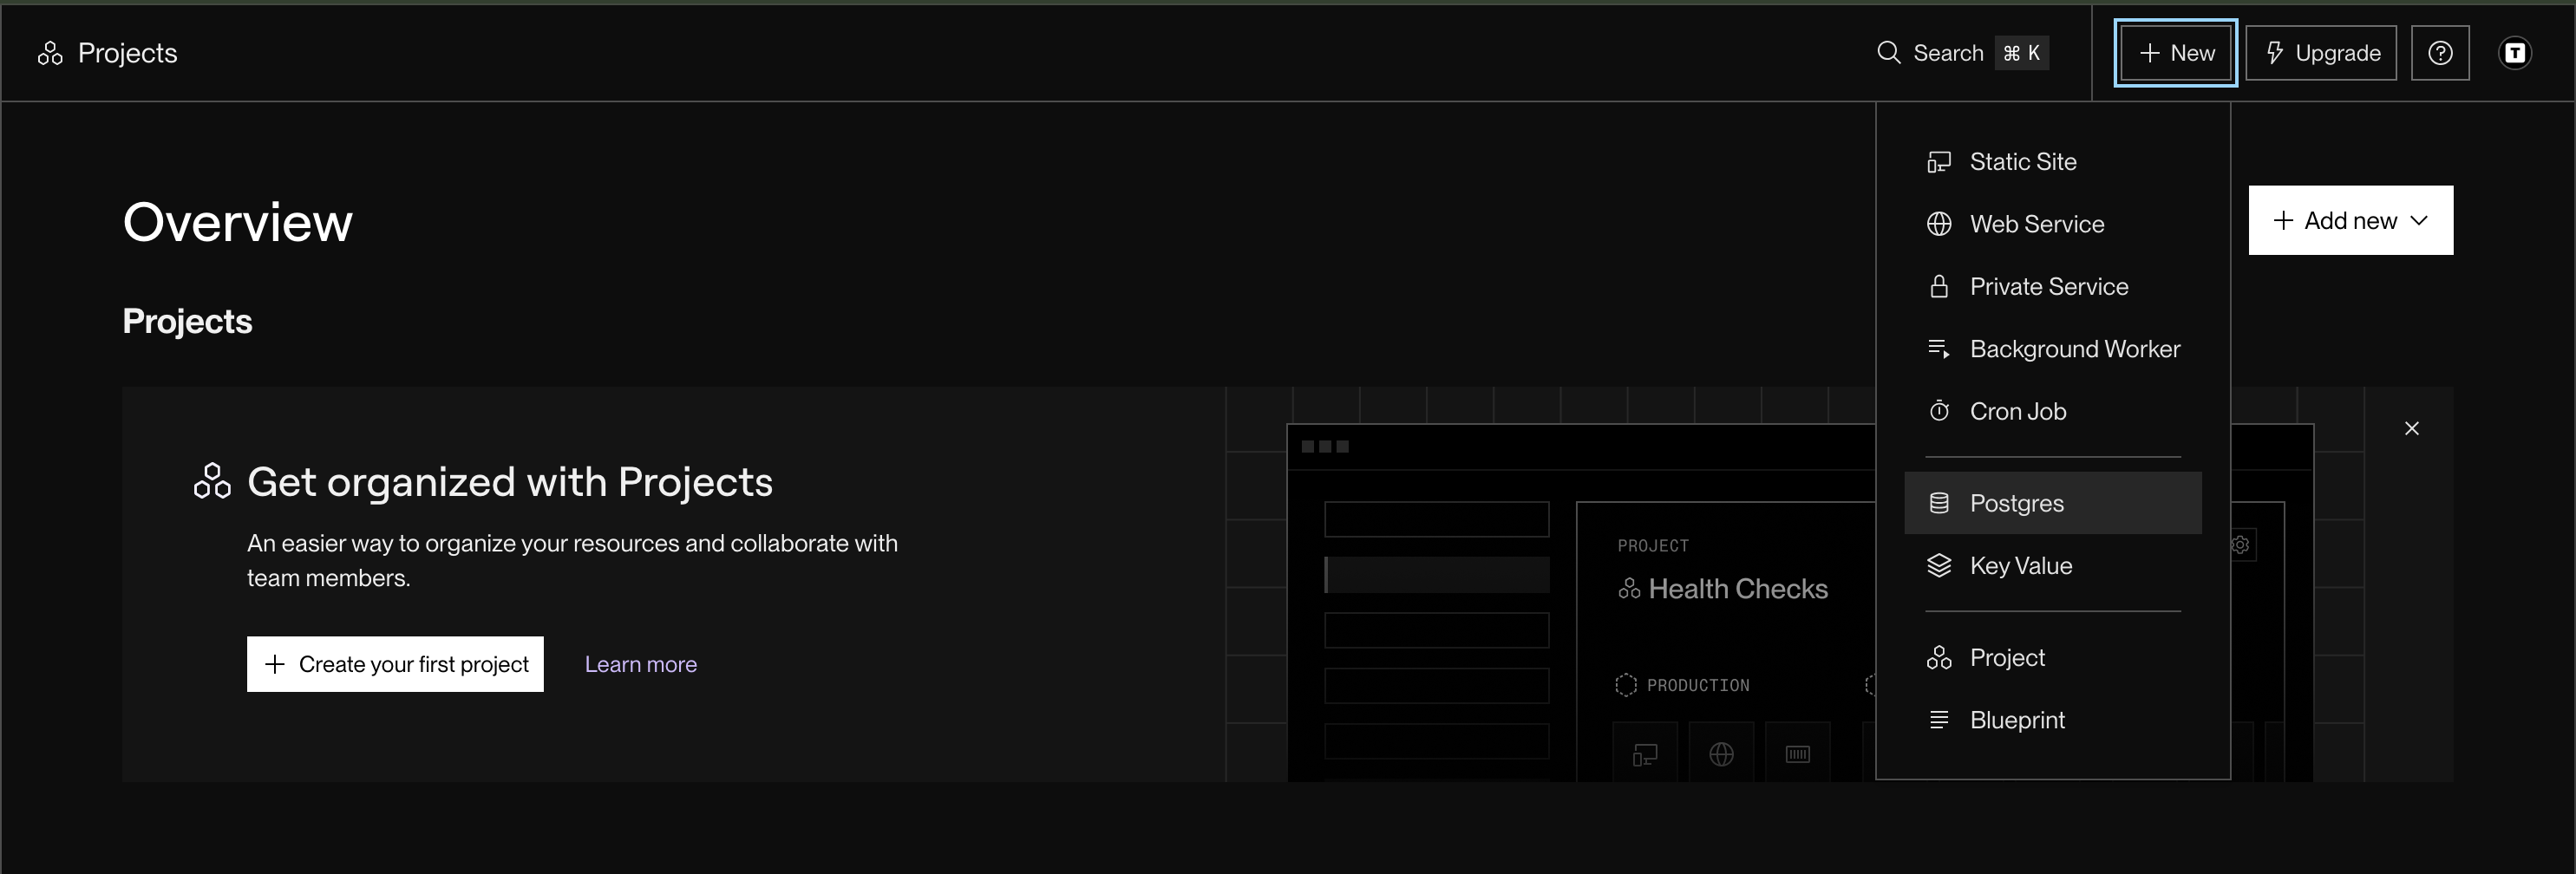Select Key Value from the menu

coord(2052,566)
